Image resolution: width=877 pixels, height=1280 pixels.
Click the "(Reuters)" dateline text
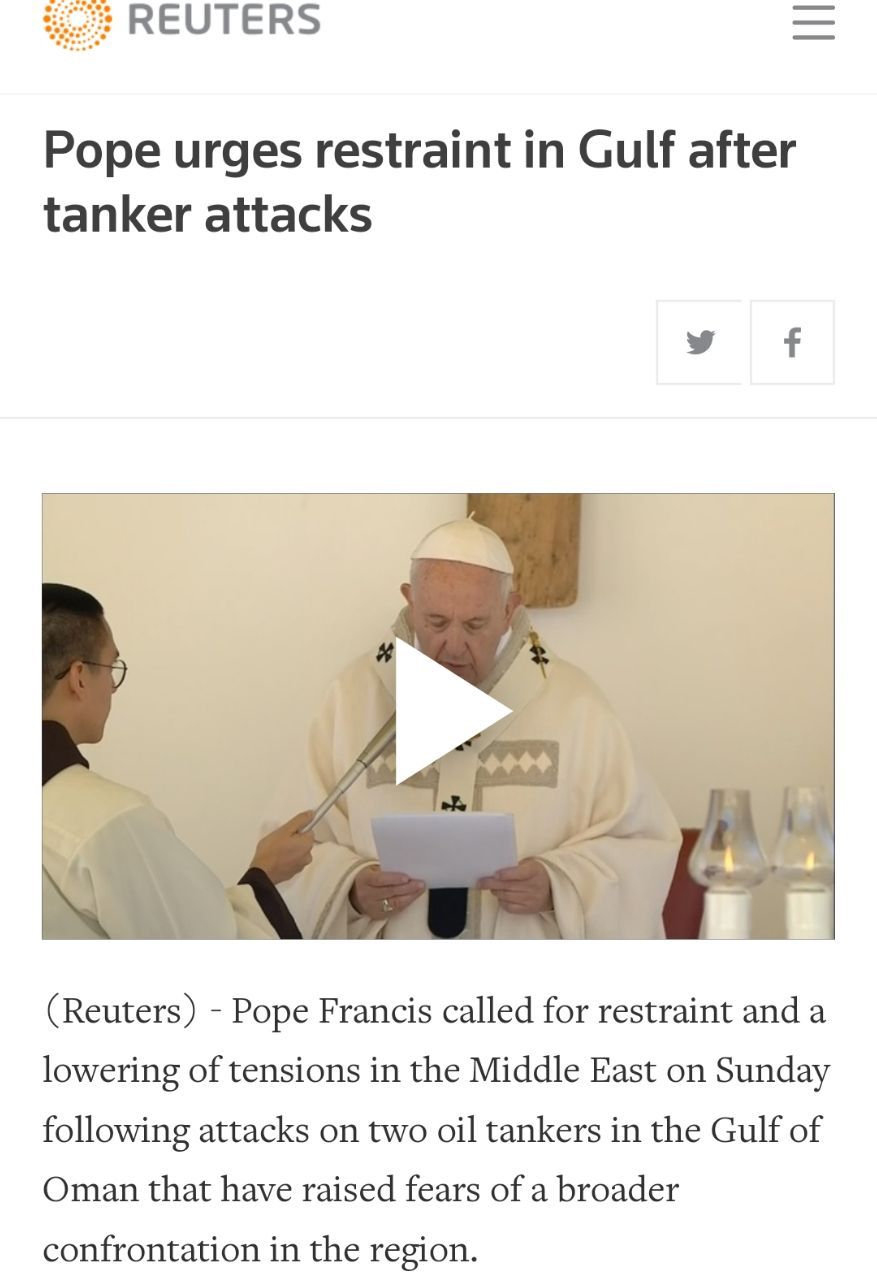point(120,1011)
